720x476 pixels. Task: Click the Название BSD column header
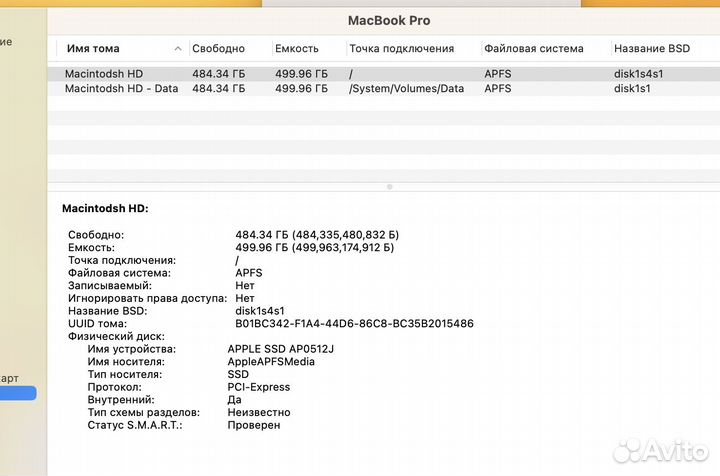point(652,48)
